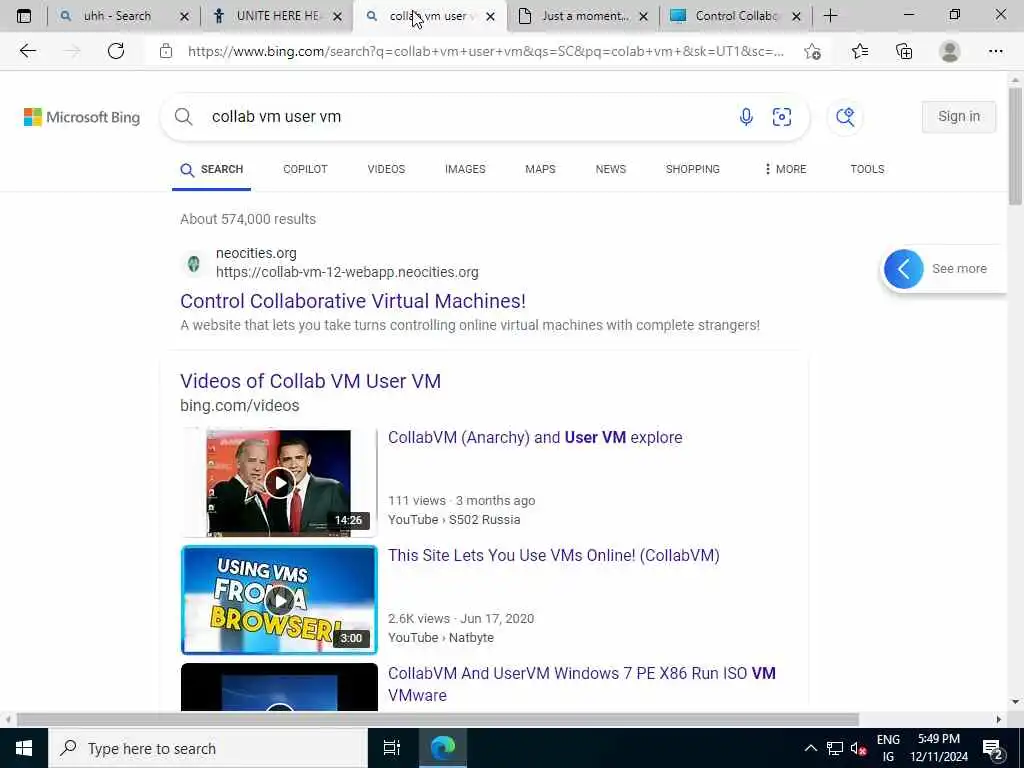Open the Windows Start menu
This screenshot has height=768, width=1024.
(x=24, y=748)
